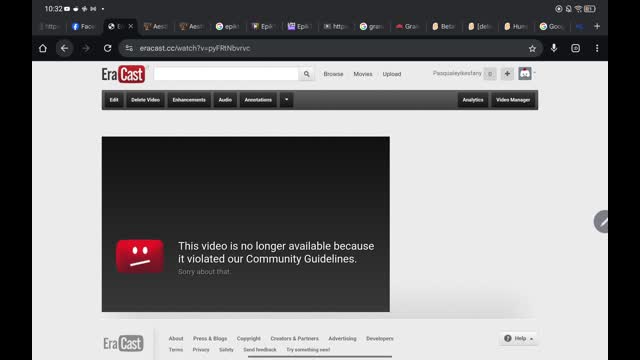Click the browser forward arrow
This screenshot has height=360, width=640.
point(86,48)
